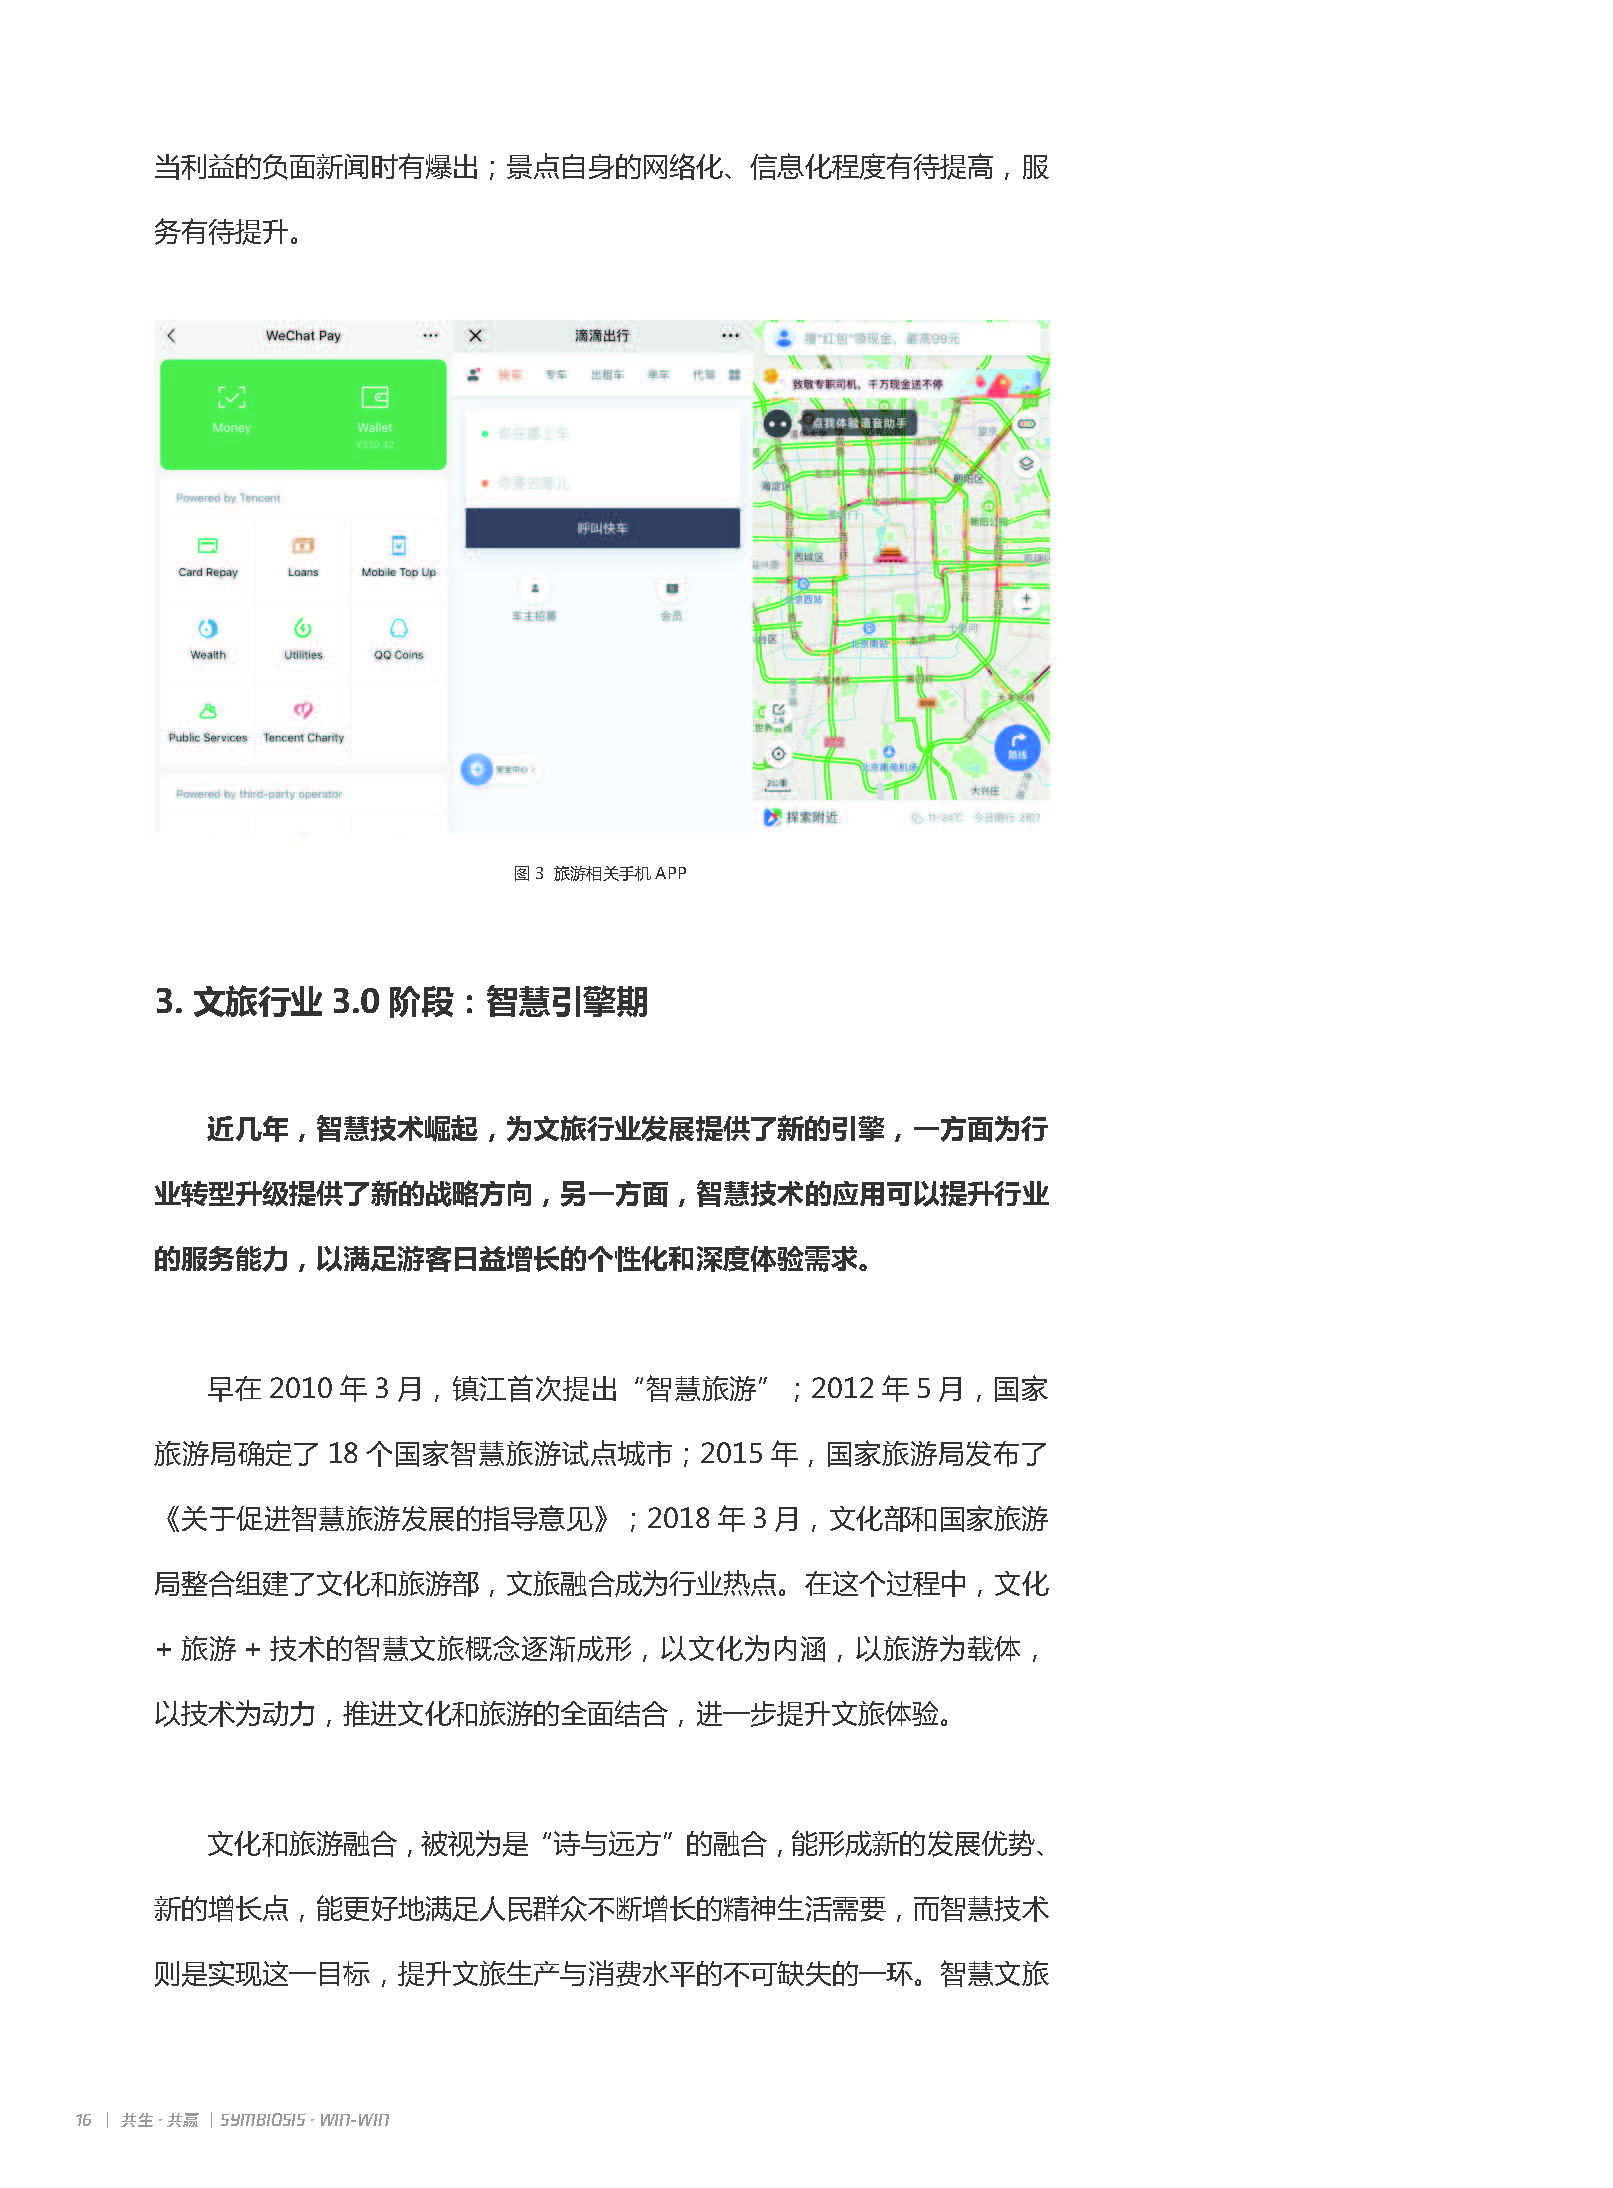
Task: Click the map layers icon
Action: coord(1025,464)
